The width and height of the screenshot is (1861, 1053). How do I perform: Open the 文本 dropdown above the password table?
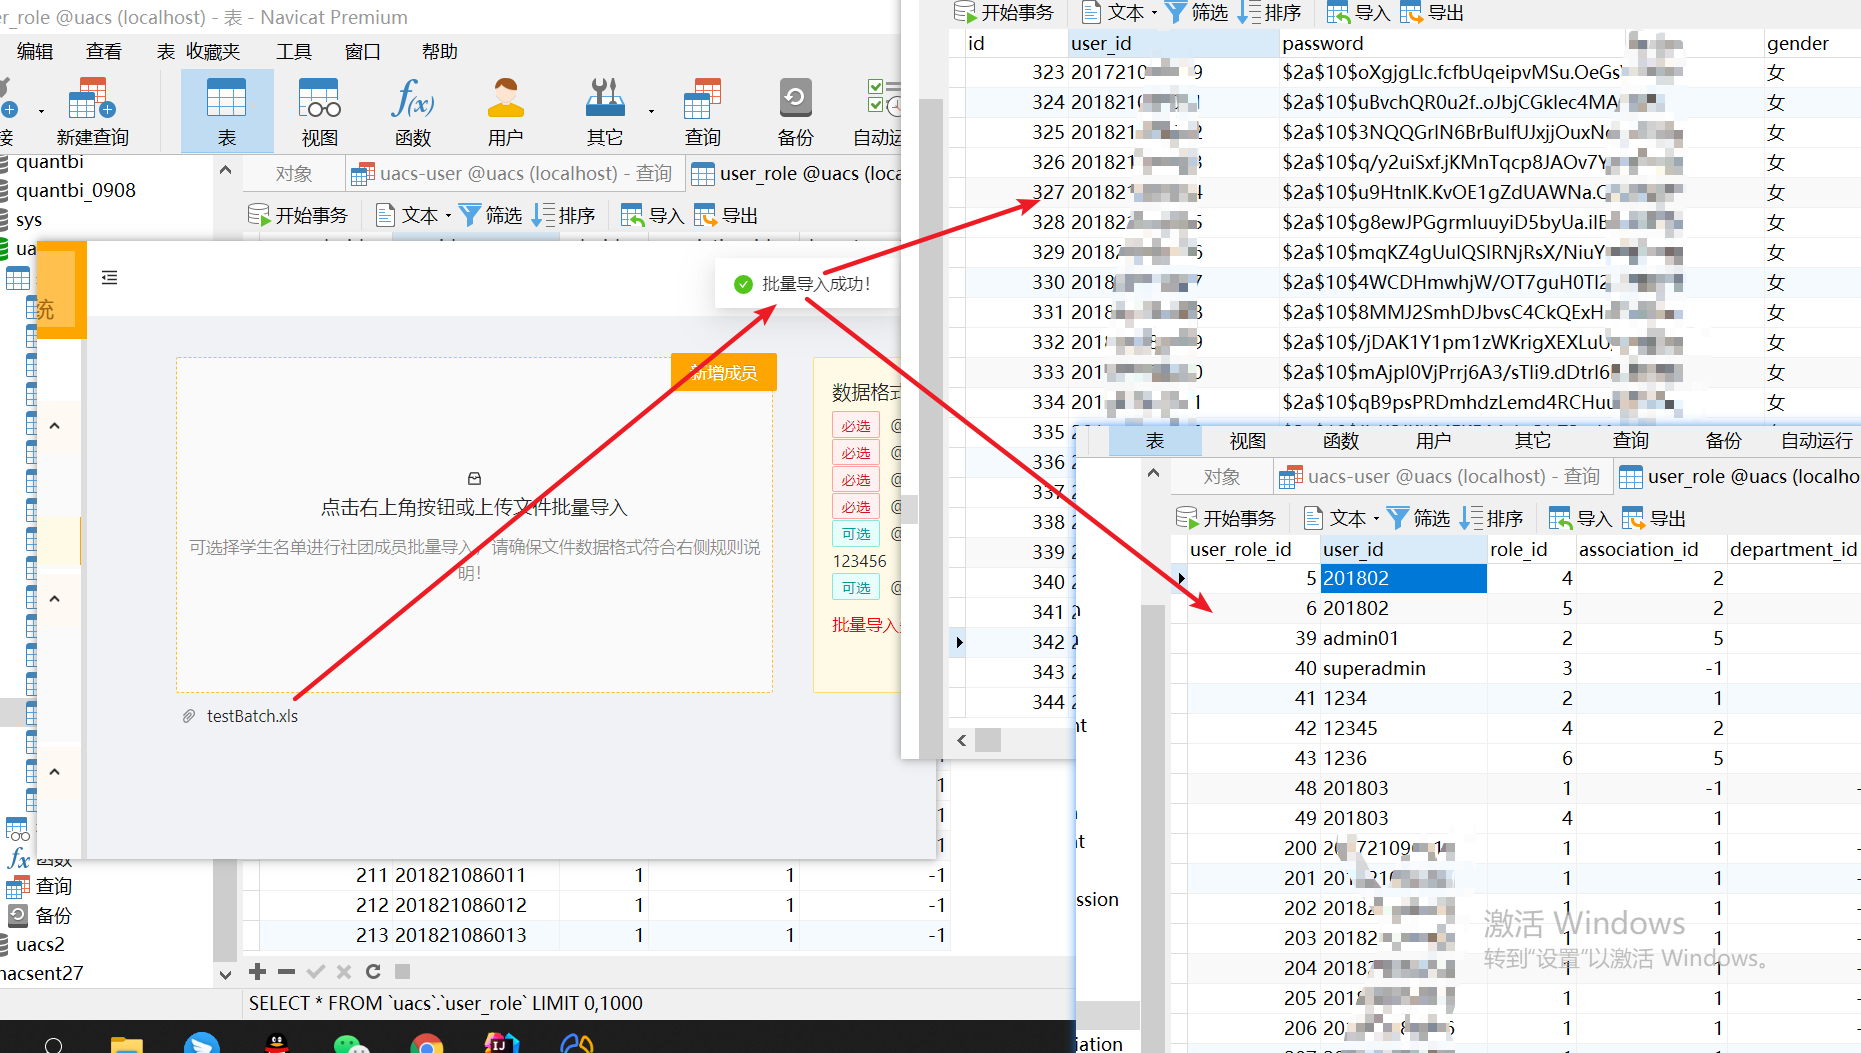click(x=1119, y=12)
